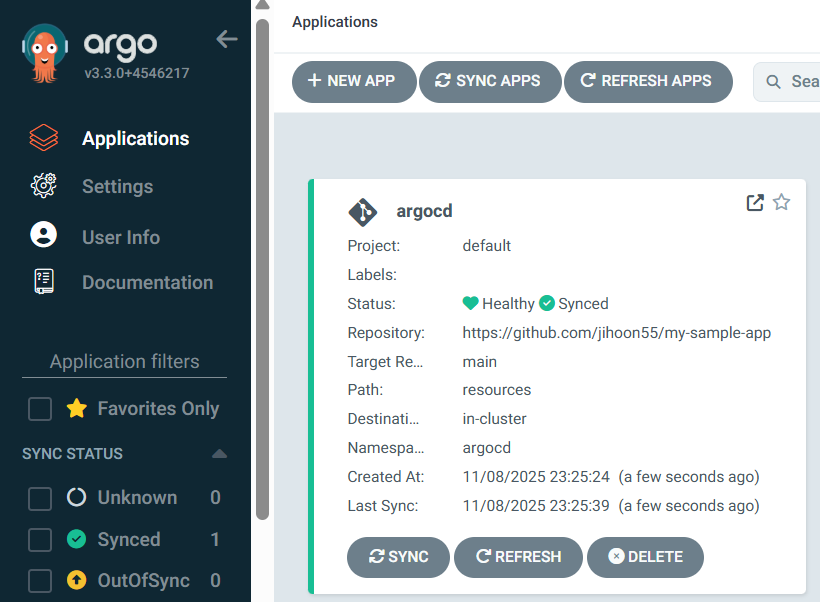Click the DELETE button on argocd card
This screenshot has height=602, width=820.
tap(645, 558)
